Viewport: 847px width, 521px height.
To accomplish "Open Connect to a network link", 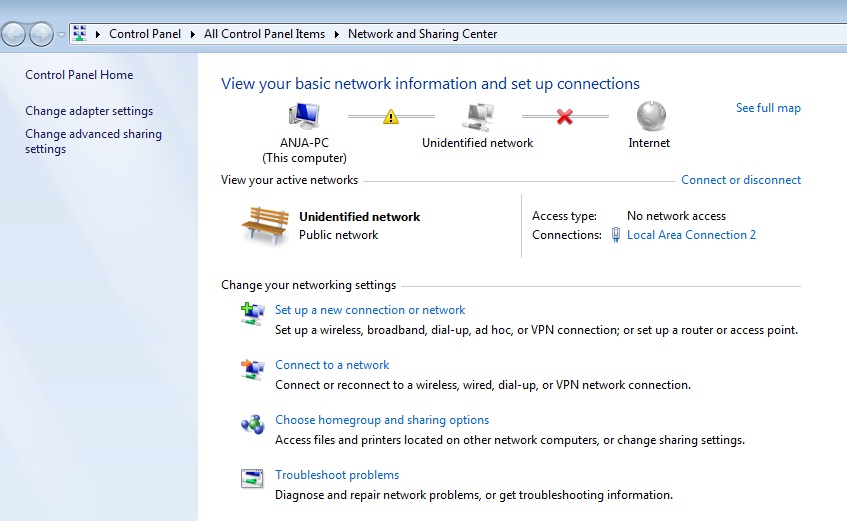I will click(332, 365).
